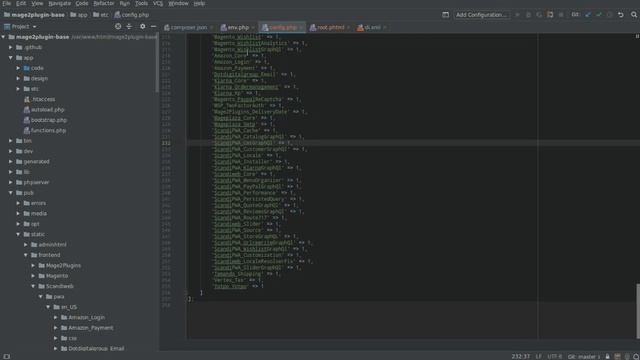Click the Search Everywhere magnifier icon
Screen dimensions: 640x360
click(x=633, y=15)
